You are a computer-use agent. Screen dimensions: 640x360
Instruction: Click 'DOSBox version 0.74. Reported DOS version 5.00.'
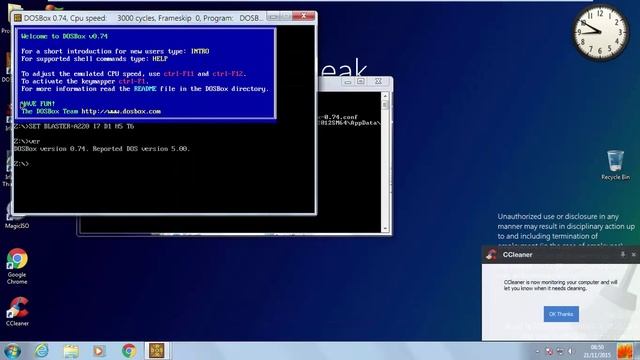click(102, 149)
